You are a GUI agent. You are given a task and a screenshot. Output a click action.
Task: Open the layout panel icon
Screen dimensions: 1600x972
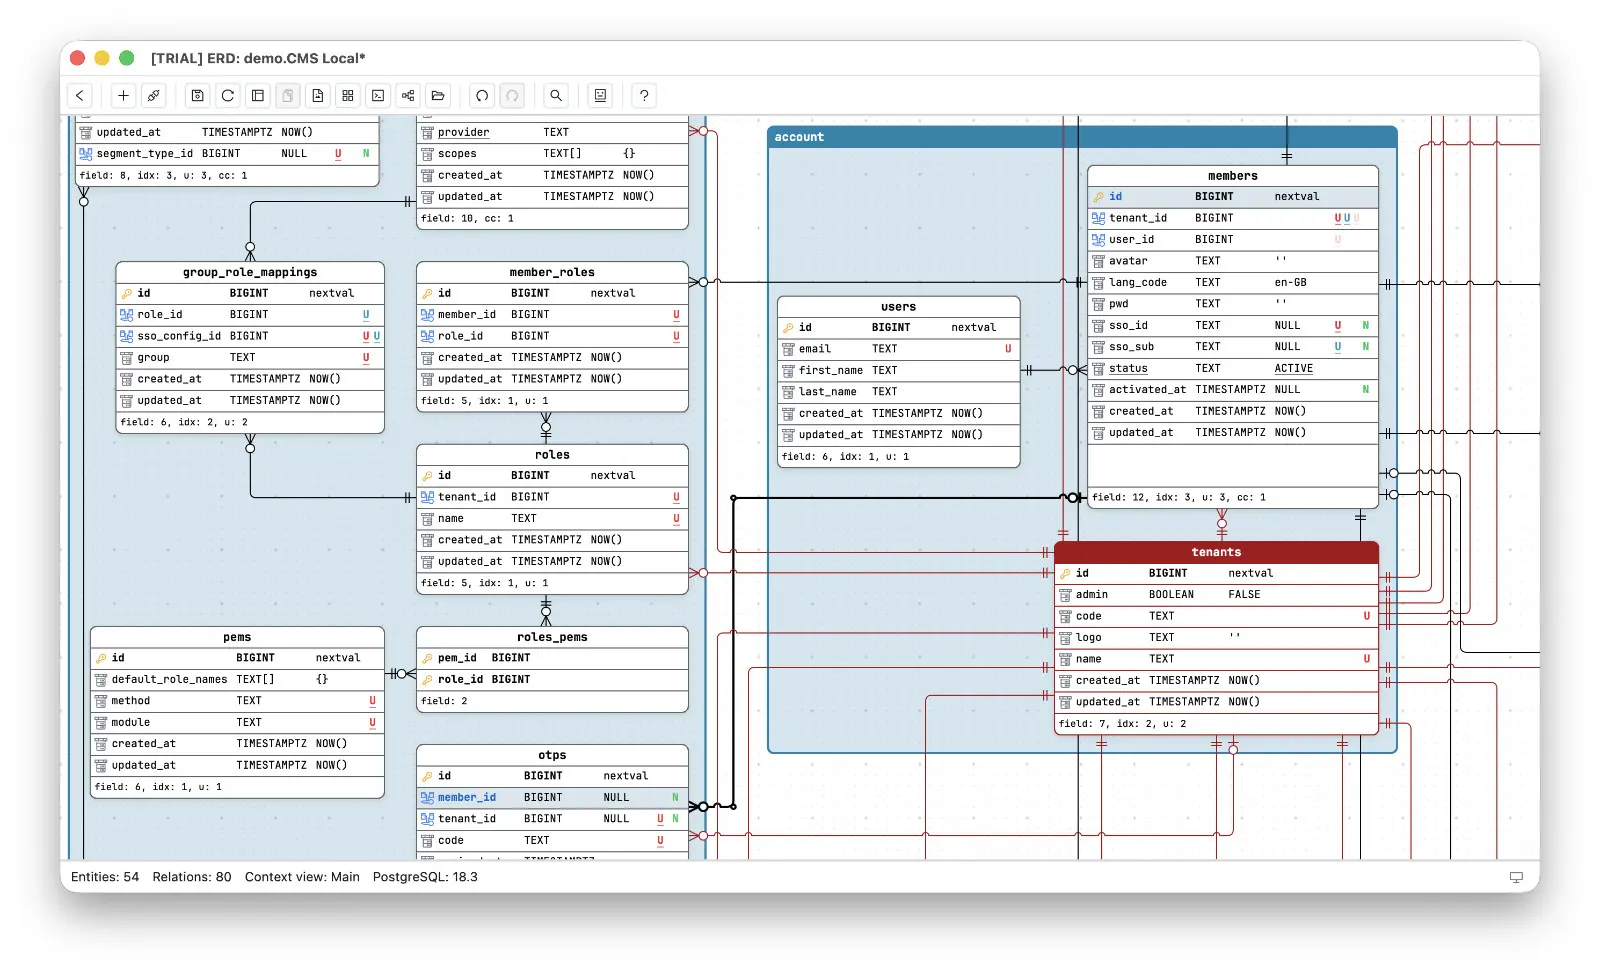pyautogui.click(x=258, y=96)
